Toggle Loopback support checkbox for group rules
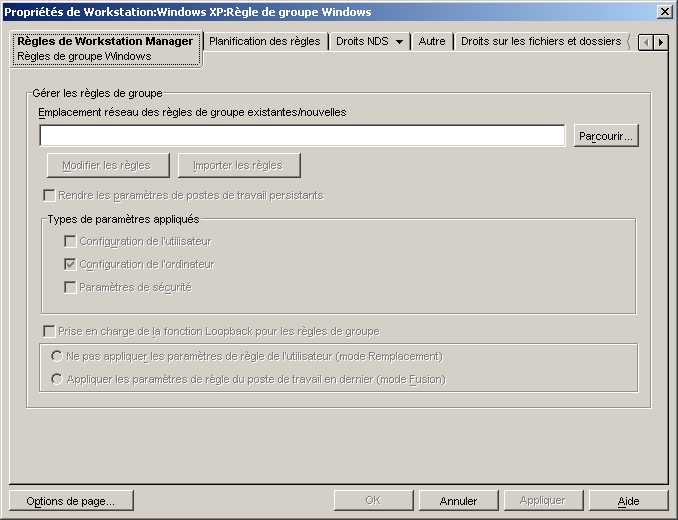Image resolution: width=678 pixels, height=520 pixels. pyautogui.click(x=49, y=332)
